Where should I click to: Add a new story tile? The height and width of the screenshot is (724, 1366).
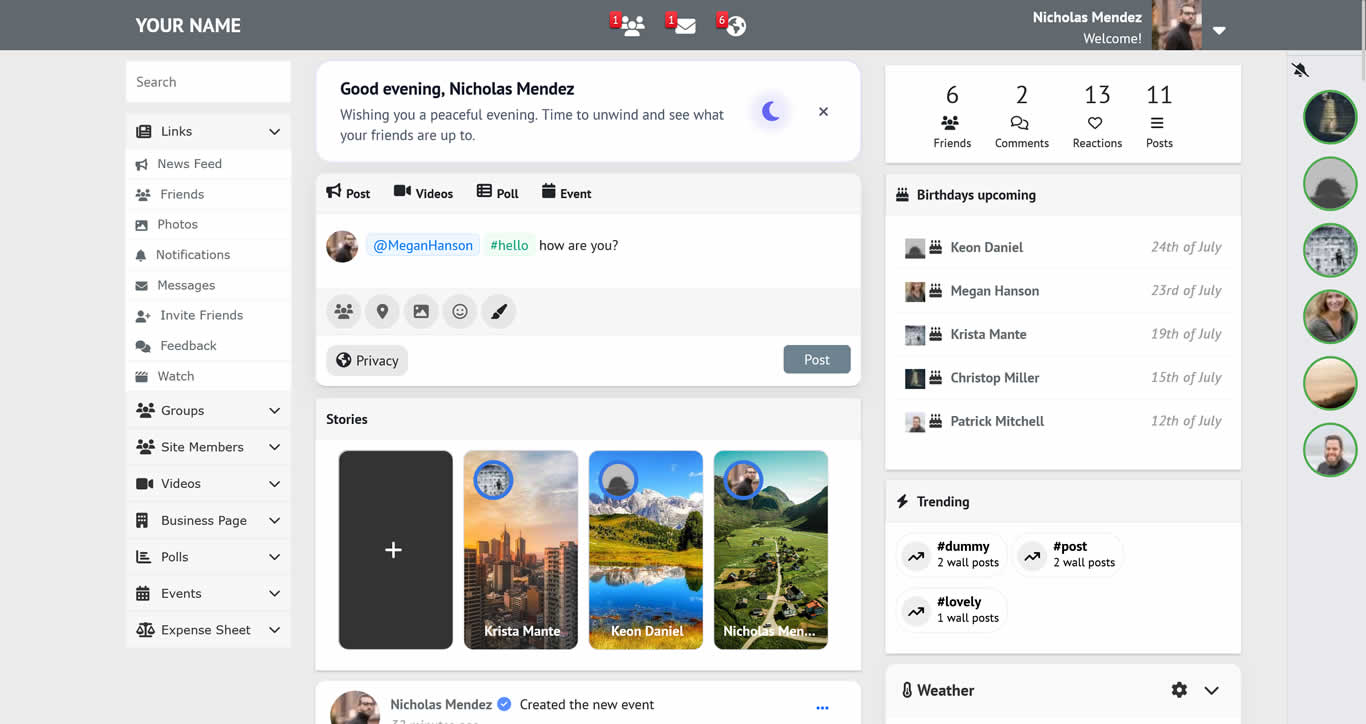tap(395, 550)
